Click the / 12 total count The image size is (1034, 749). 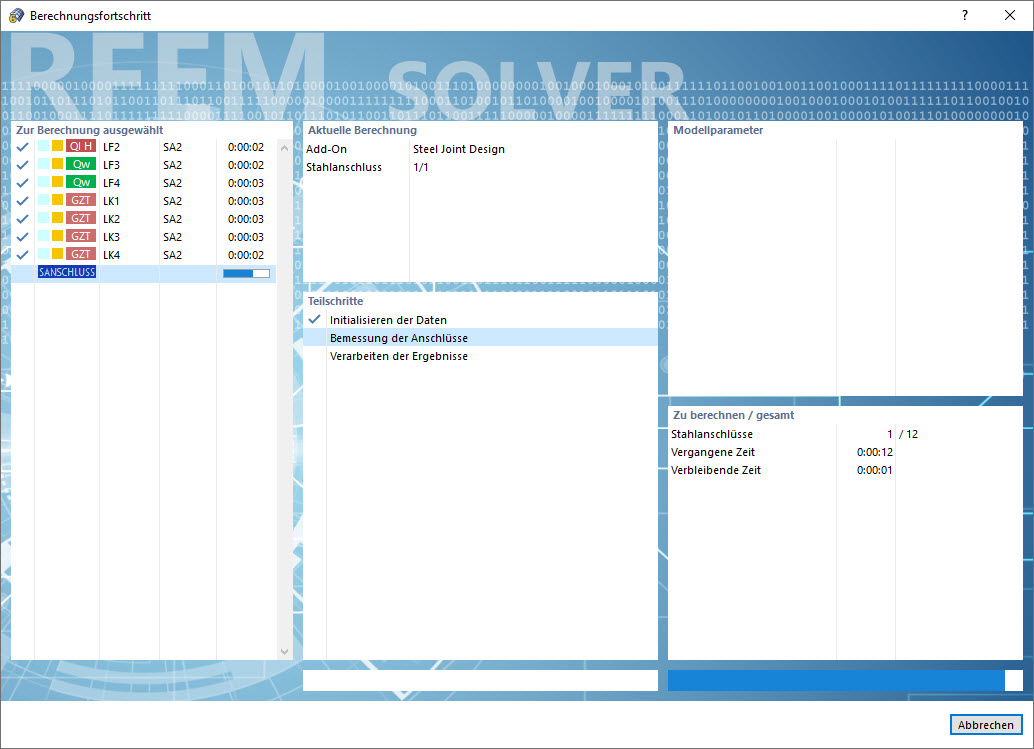click(909, 434)
